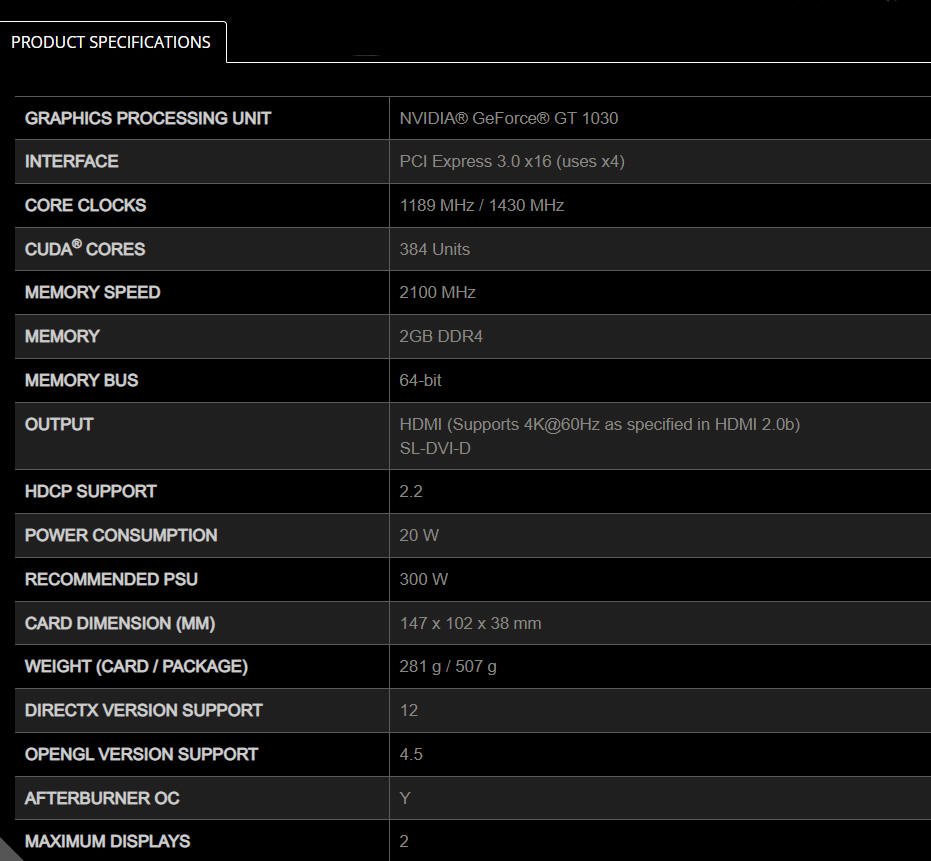The height and width of the screenshot is (861, 931).
Task: Select the 2GB DDR4 memory value
Action: click(x=441, y=336)
